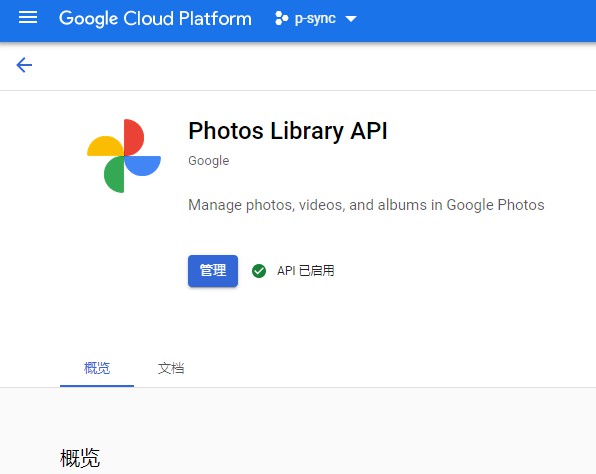
Task: Click the Manage photos description text
Action: (x=366, y=205)
